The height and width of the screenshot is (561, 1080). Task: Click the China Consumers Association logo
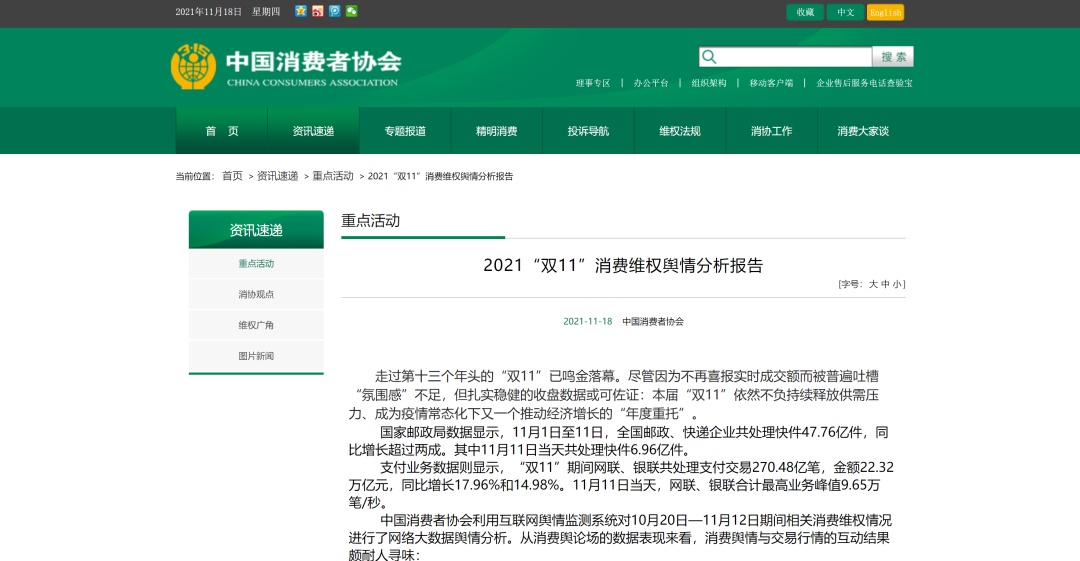pyautogui.click(x=285, y=66)
